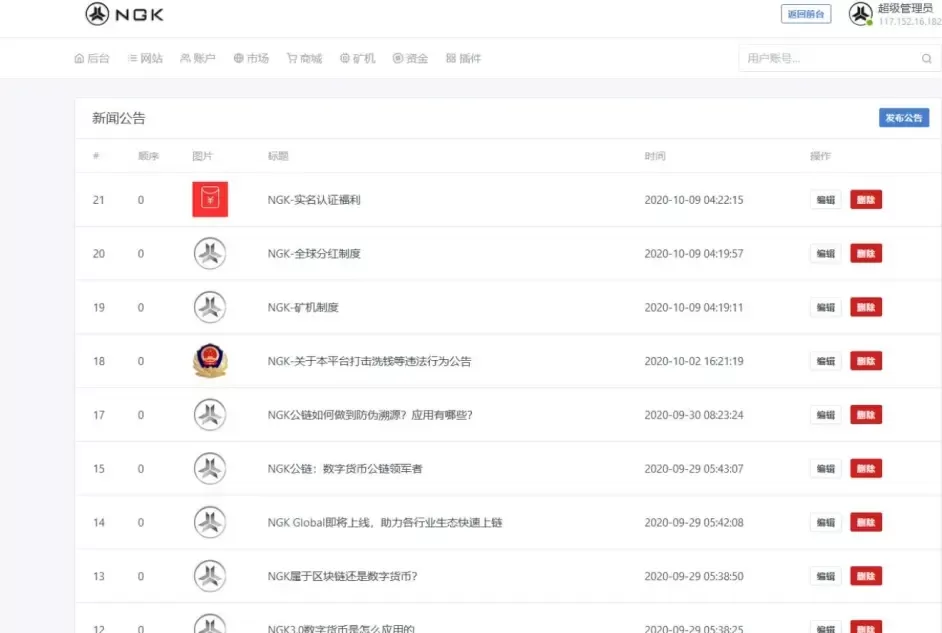This screenshot has width=942, height=633.
Task: Select title NGK Global即将上线
Action: 384,522
